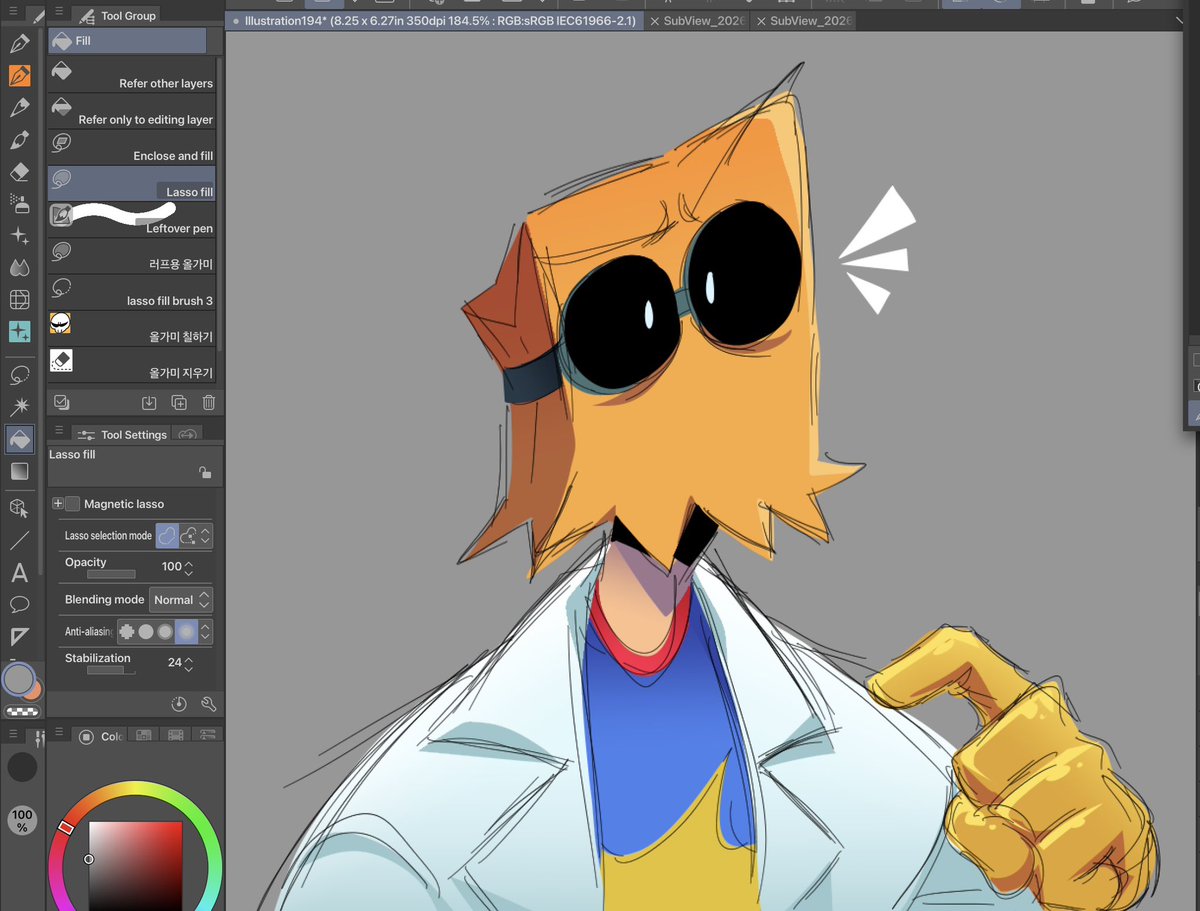Enable the Magnetic lasso checkbox
The width and height of the screenshot is (1200, 911).
[72, 504]
